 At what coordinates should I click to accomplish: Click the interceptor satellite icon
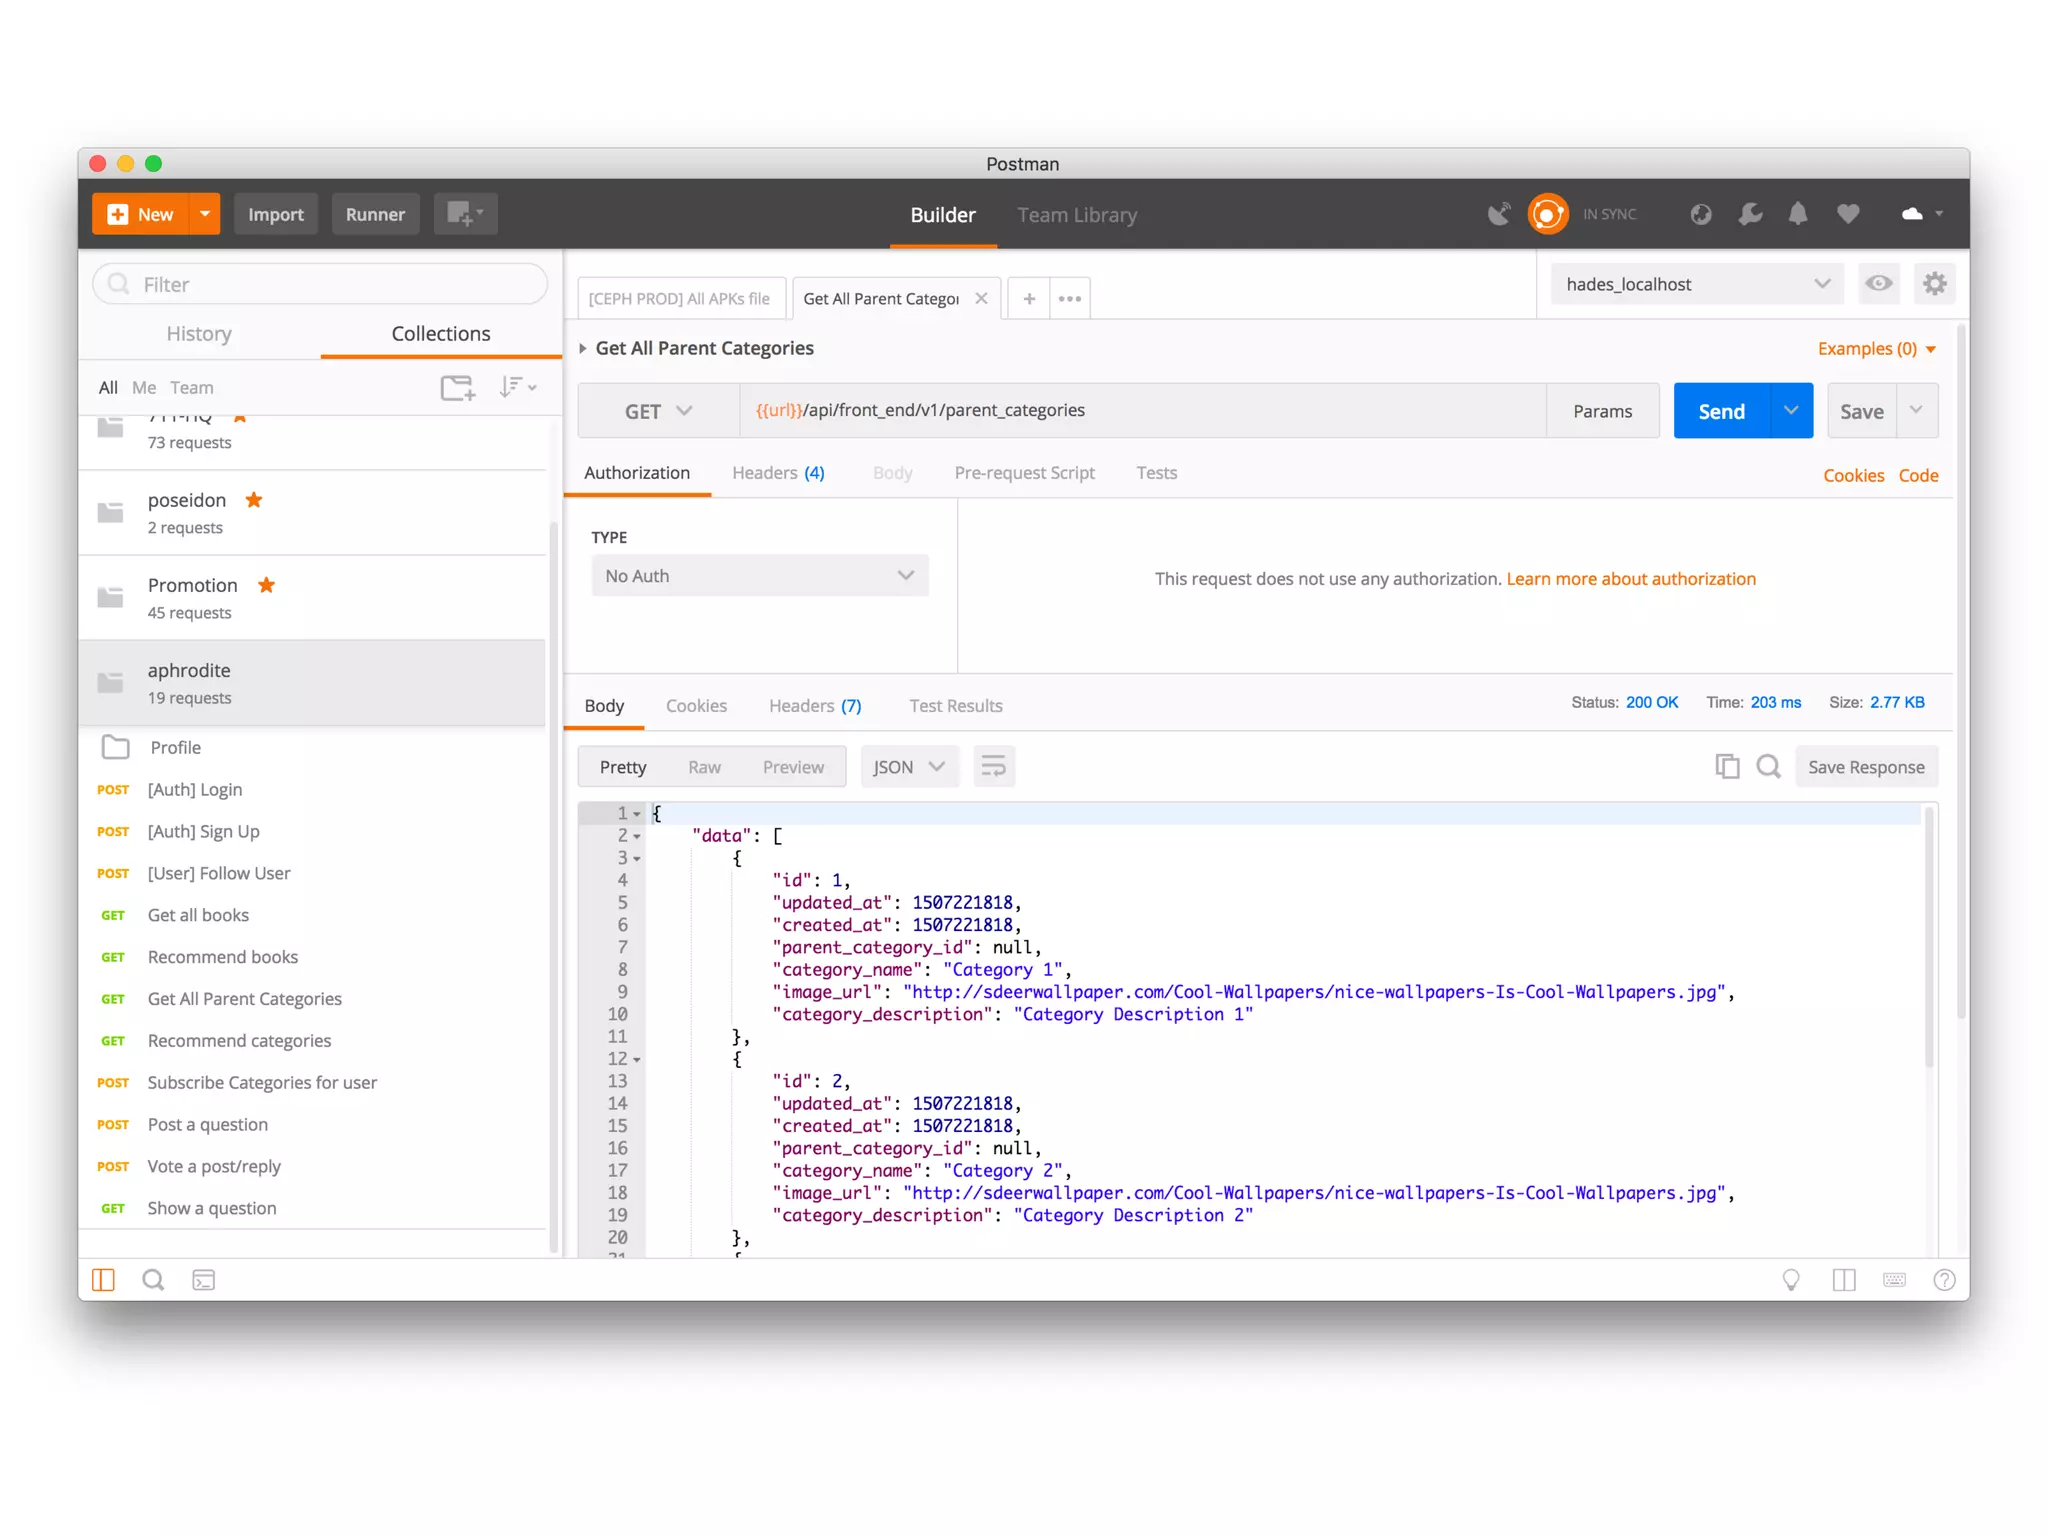click(x=1498, y=214)
